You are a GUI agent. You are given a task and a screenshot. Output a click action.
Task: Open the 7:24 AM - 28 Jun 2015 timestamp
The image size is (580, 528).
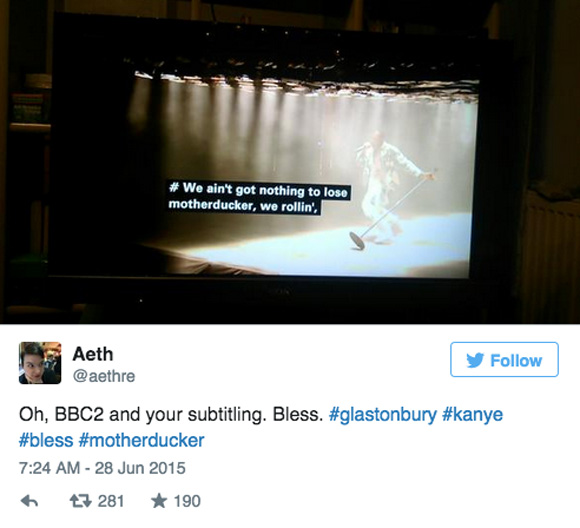102,468
